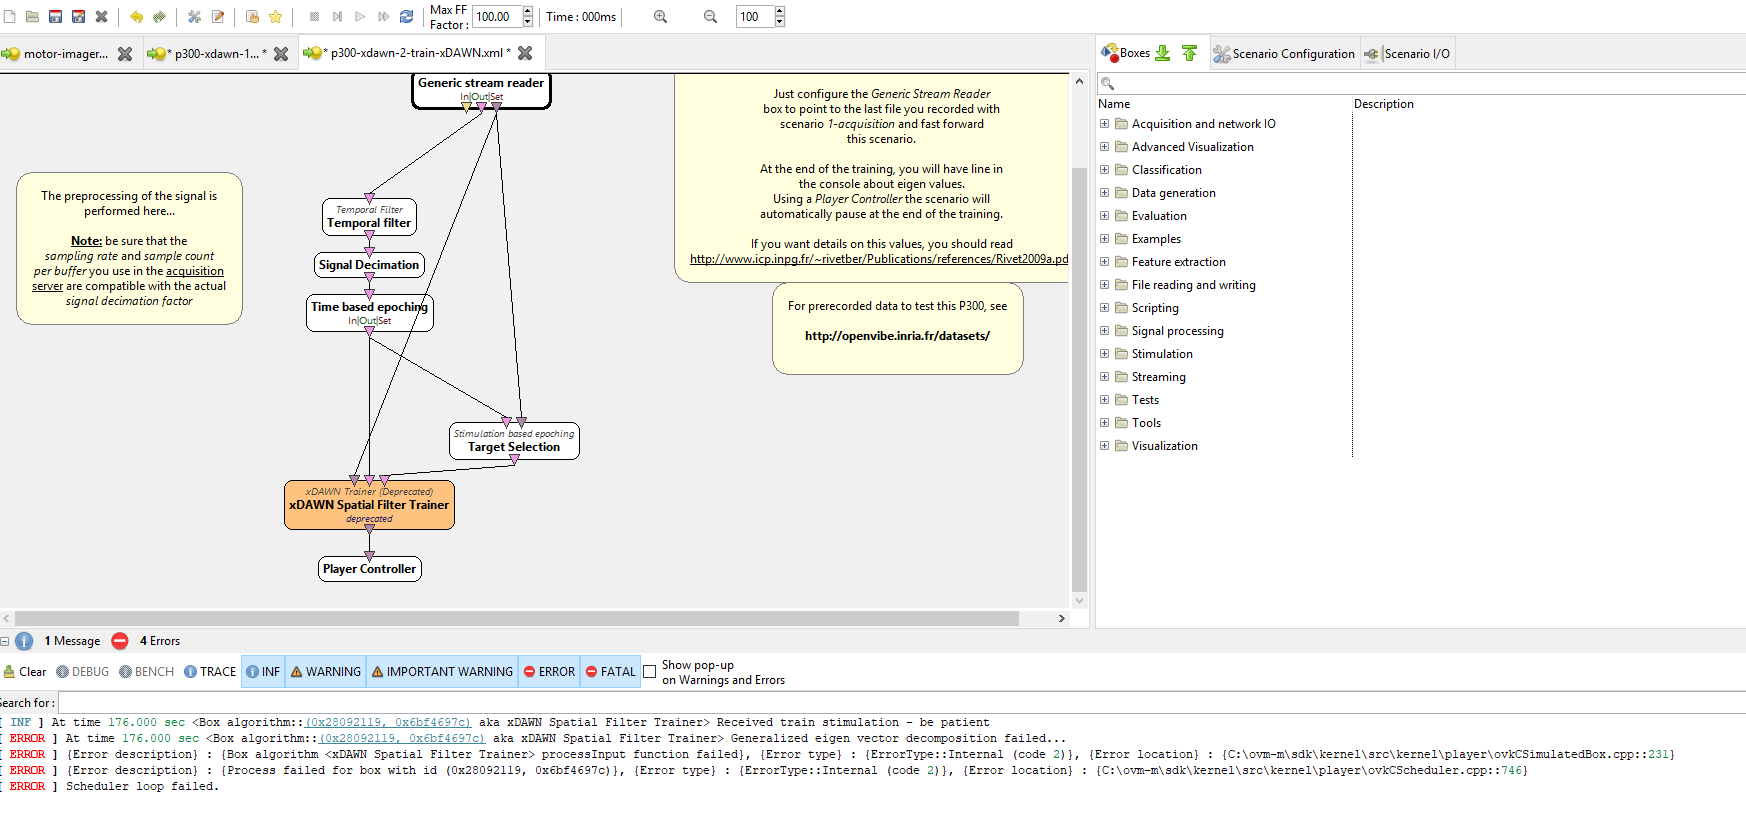
Task: Click the search magnifier icon in Boxes panel
Action: 1107,83
